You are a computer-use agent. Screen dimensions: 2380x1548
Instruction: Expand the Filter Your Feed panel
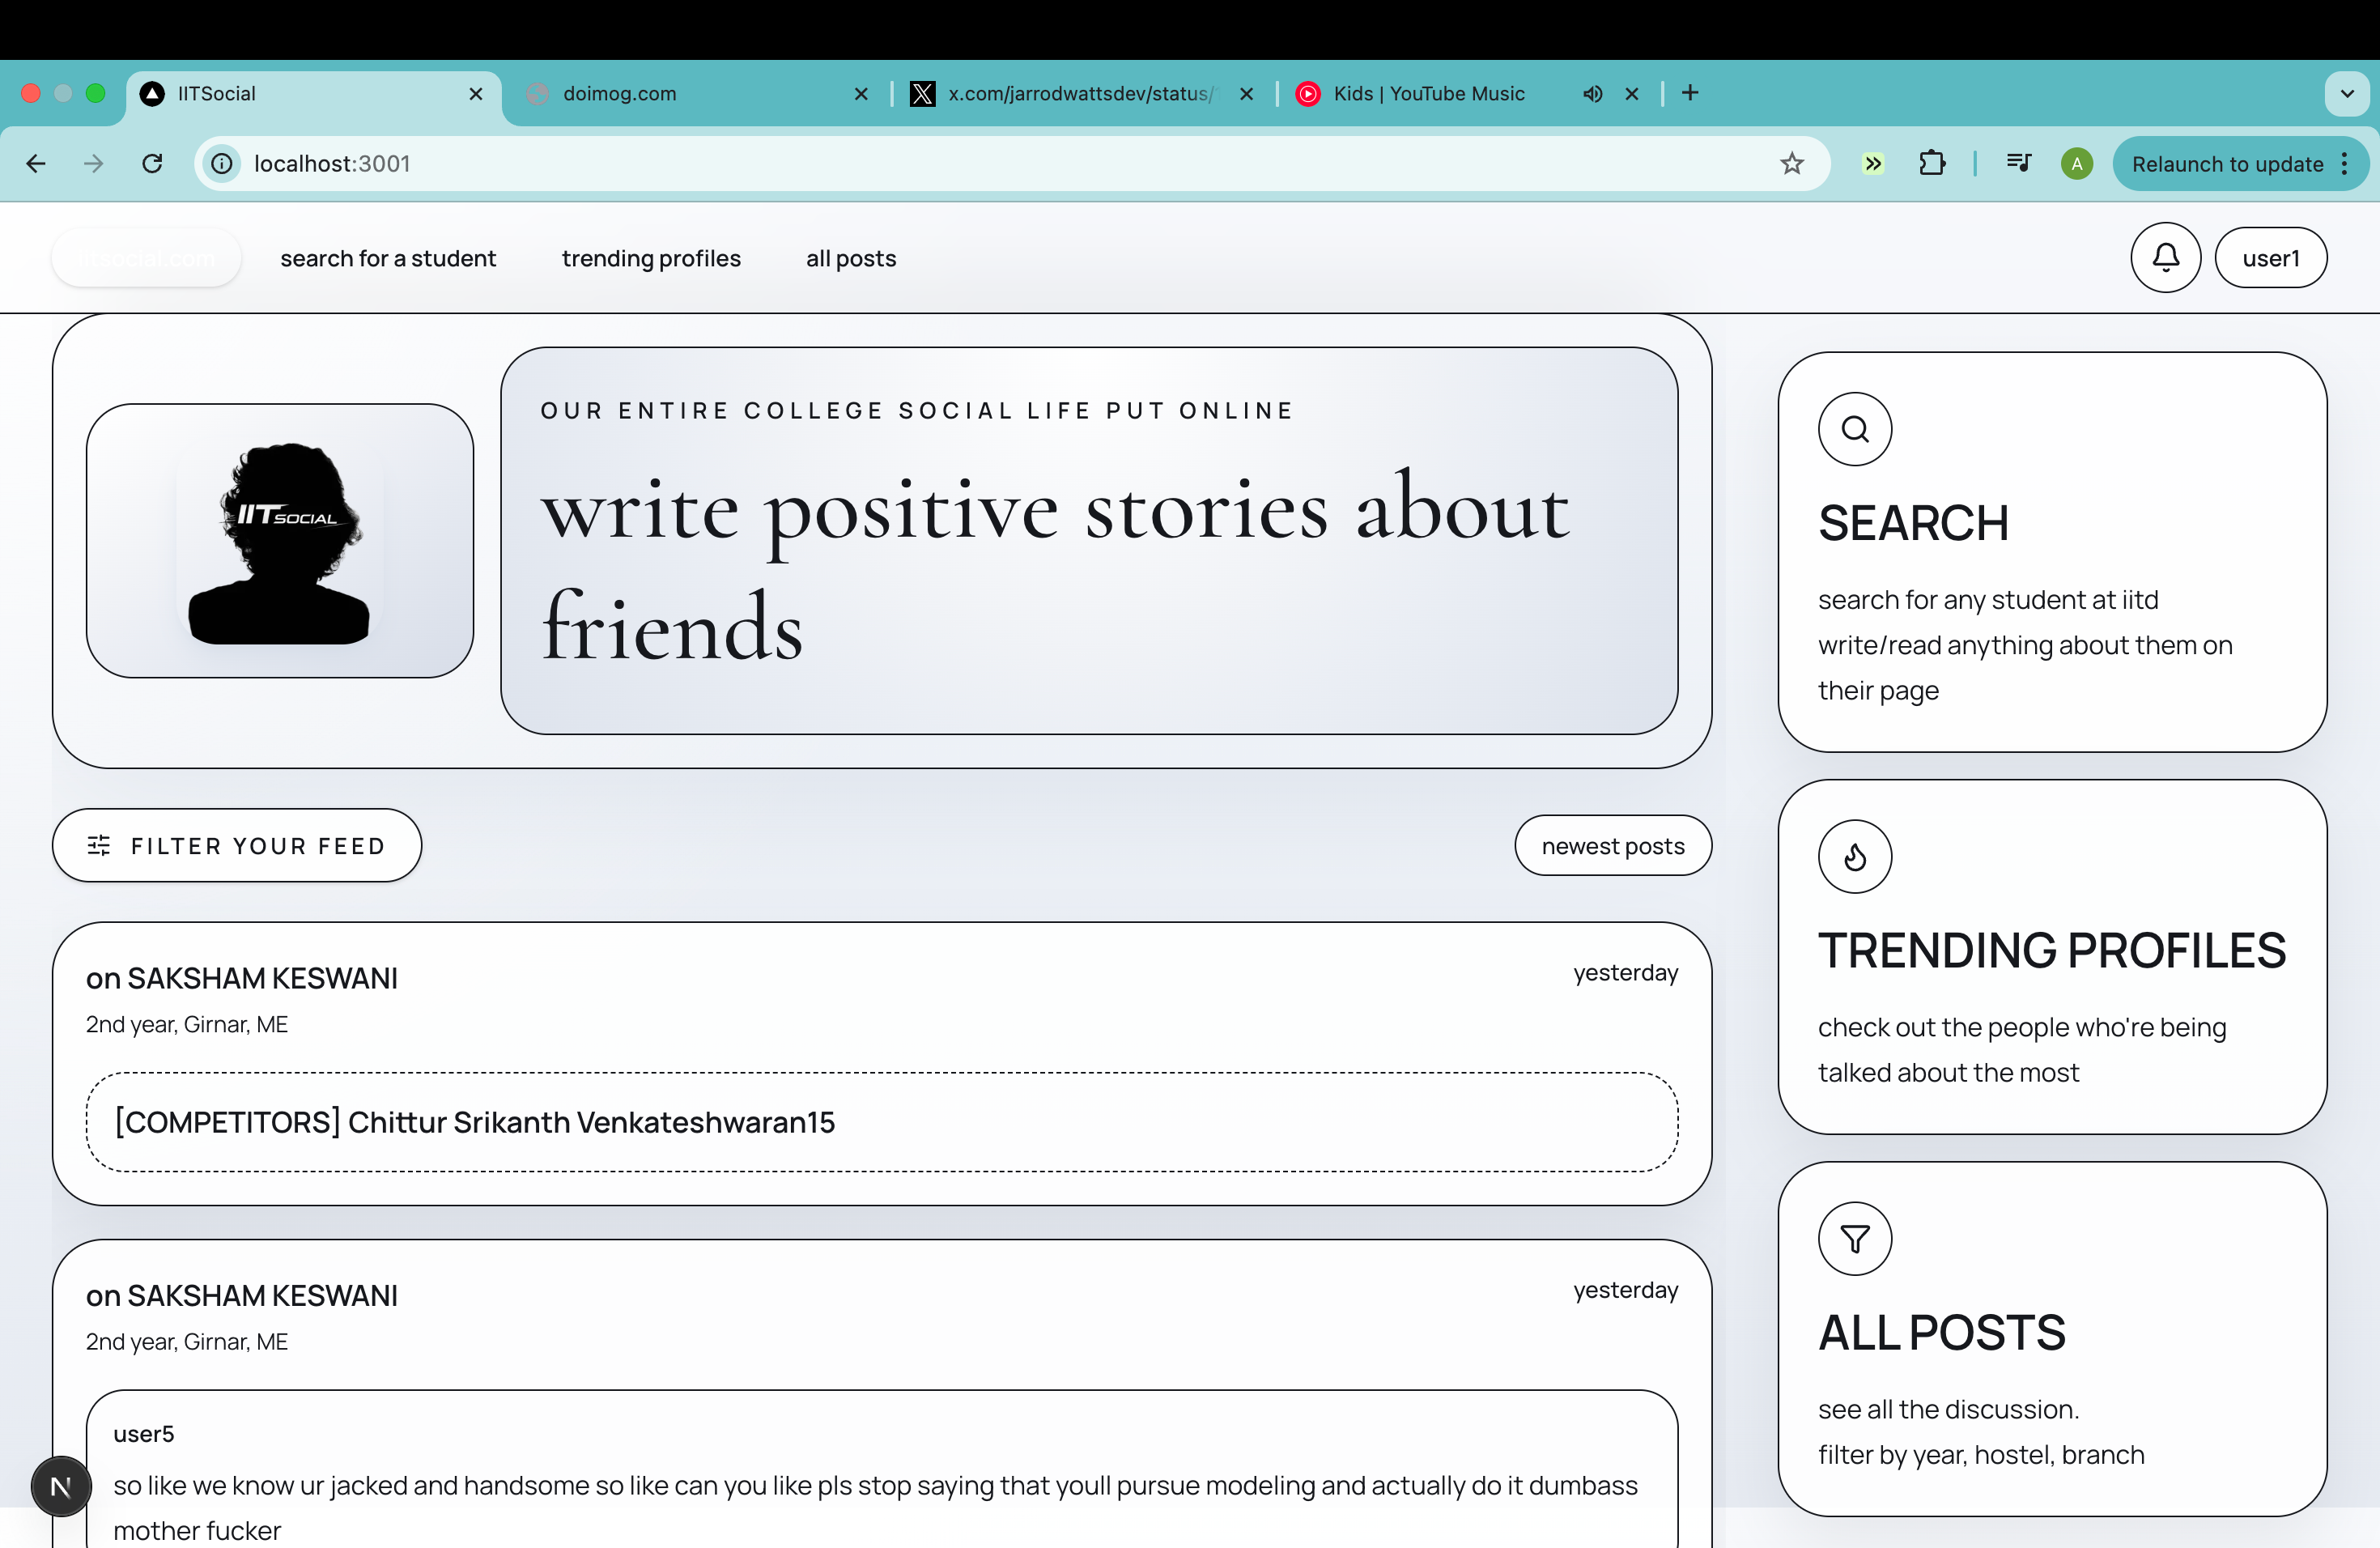pyautogui.click(x=237, y=846)
